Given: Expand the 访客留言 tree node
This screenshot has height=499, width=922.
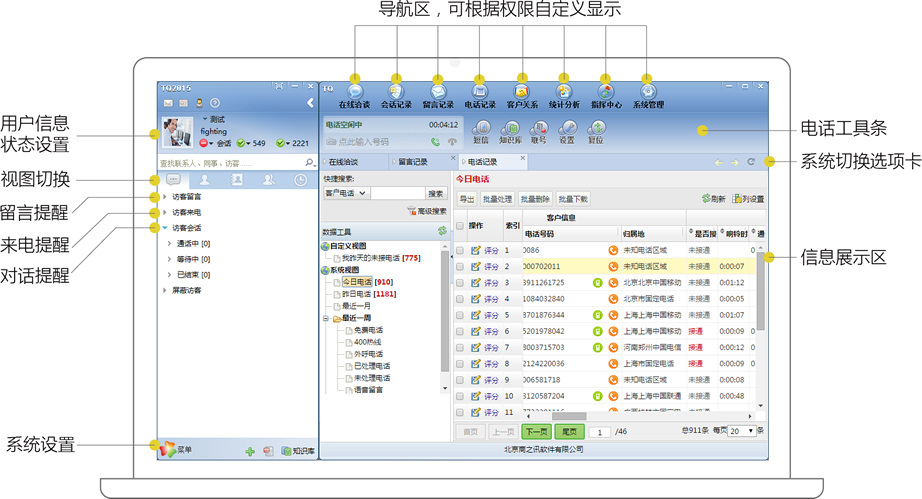Looking at the screenshot, I should point(165,198).
